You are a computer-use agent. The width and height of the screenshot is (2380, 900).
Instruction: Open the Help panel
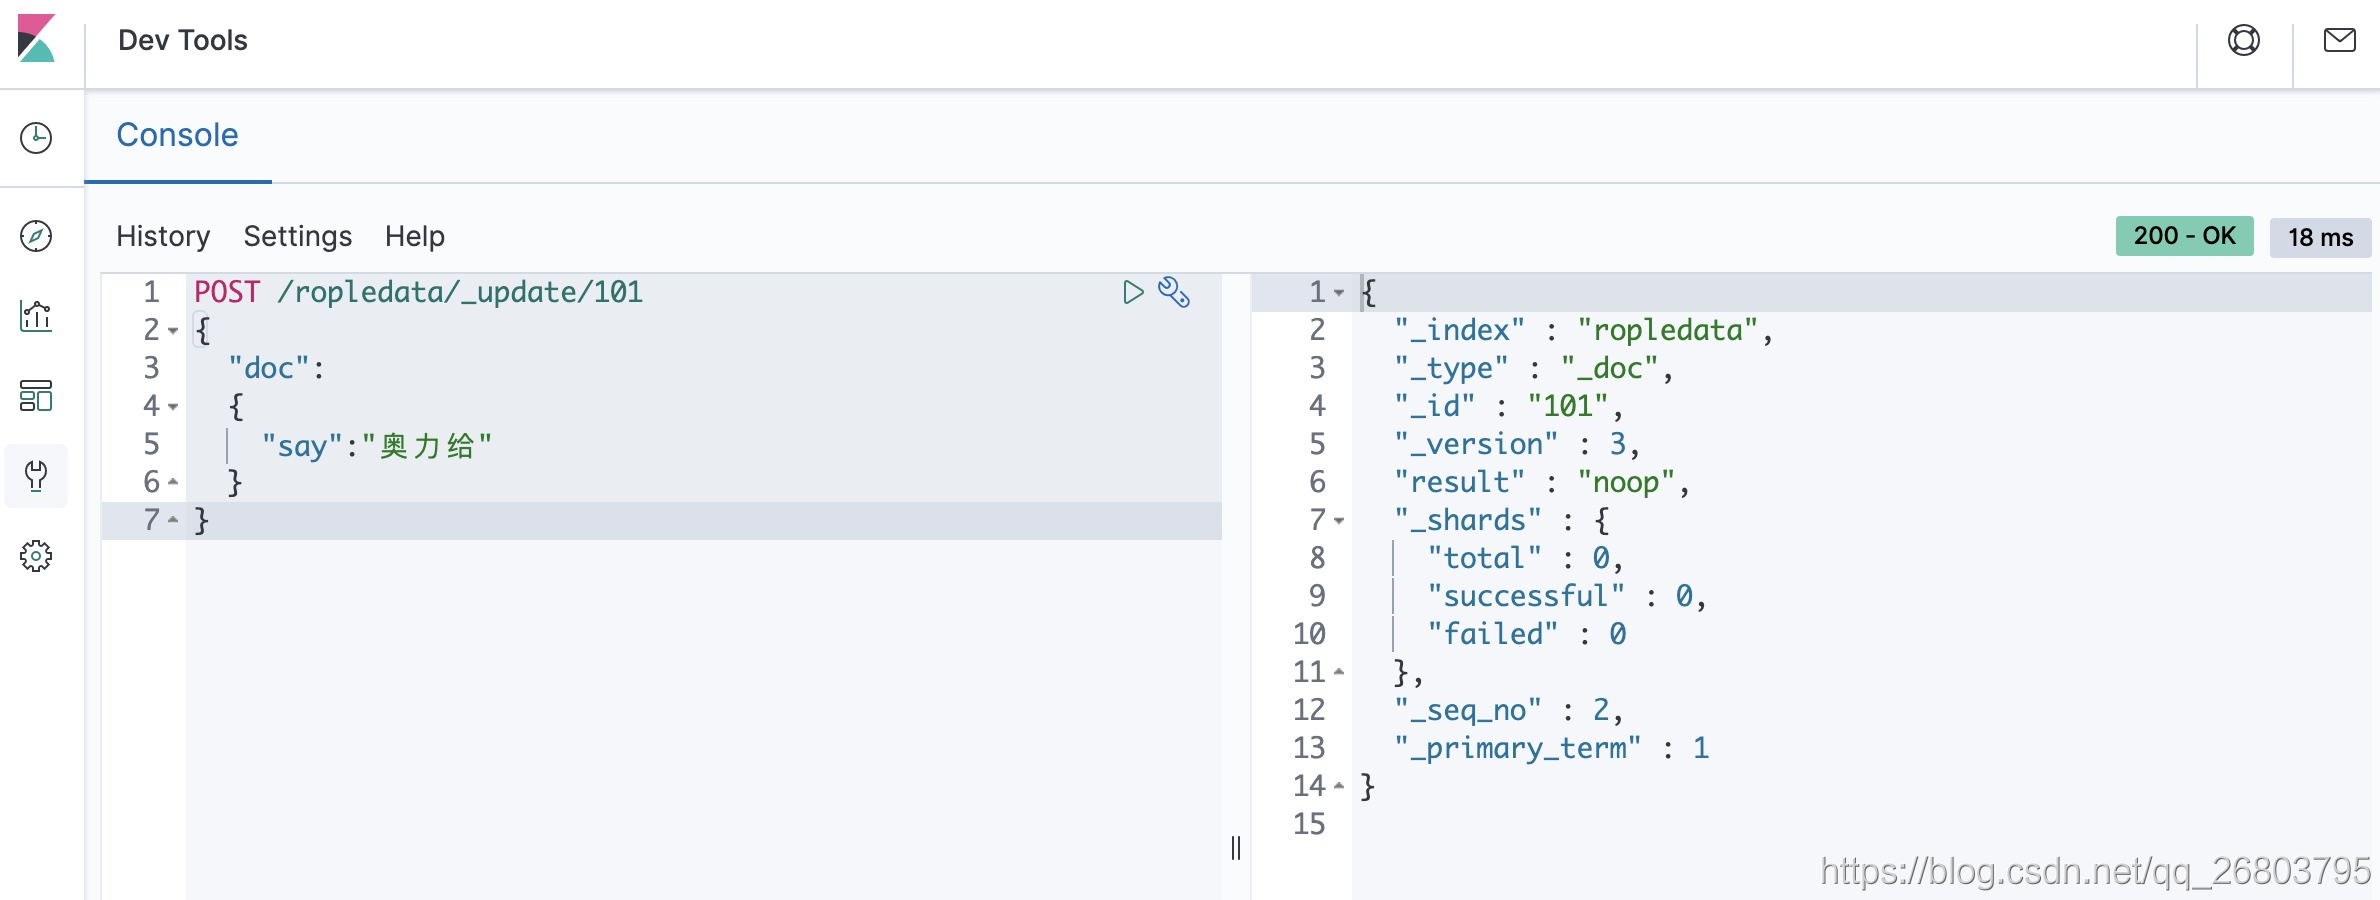tap(415, 236)
